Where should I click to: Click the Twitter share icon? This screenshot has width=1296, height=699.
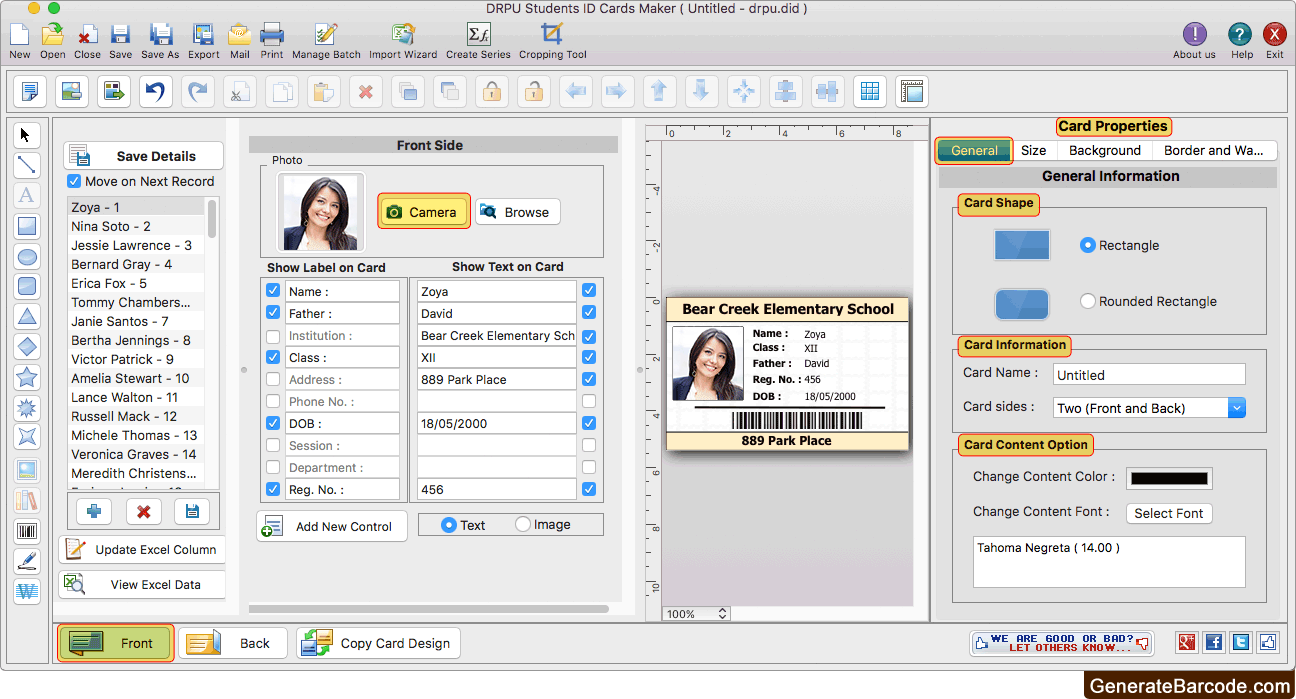(1241, 643)
